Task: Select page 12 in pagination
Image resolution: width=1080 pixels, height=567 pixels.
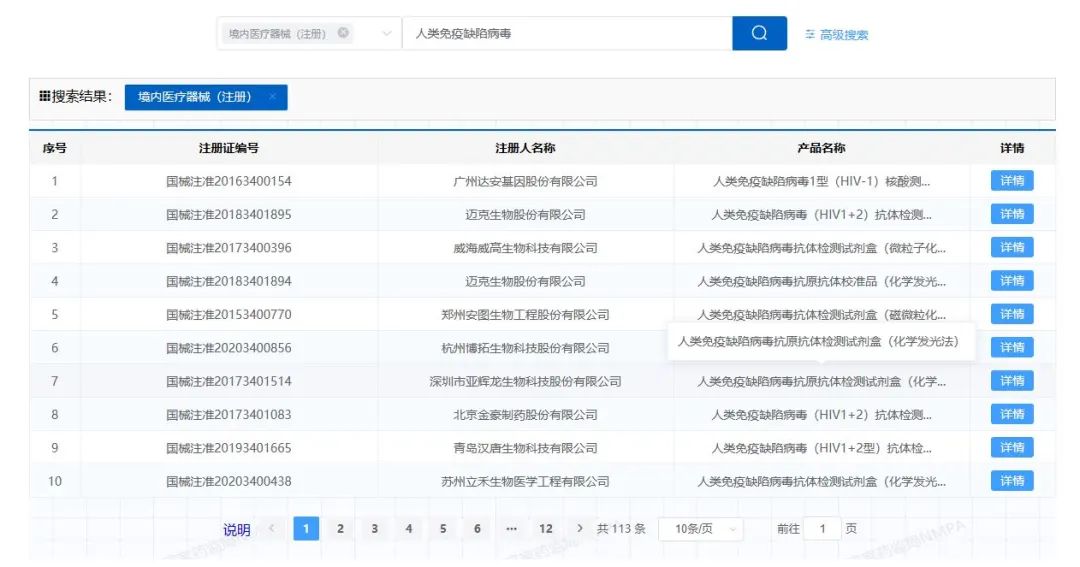Action: (545, 529)
